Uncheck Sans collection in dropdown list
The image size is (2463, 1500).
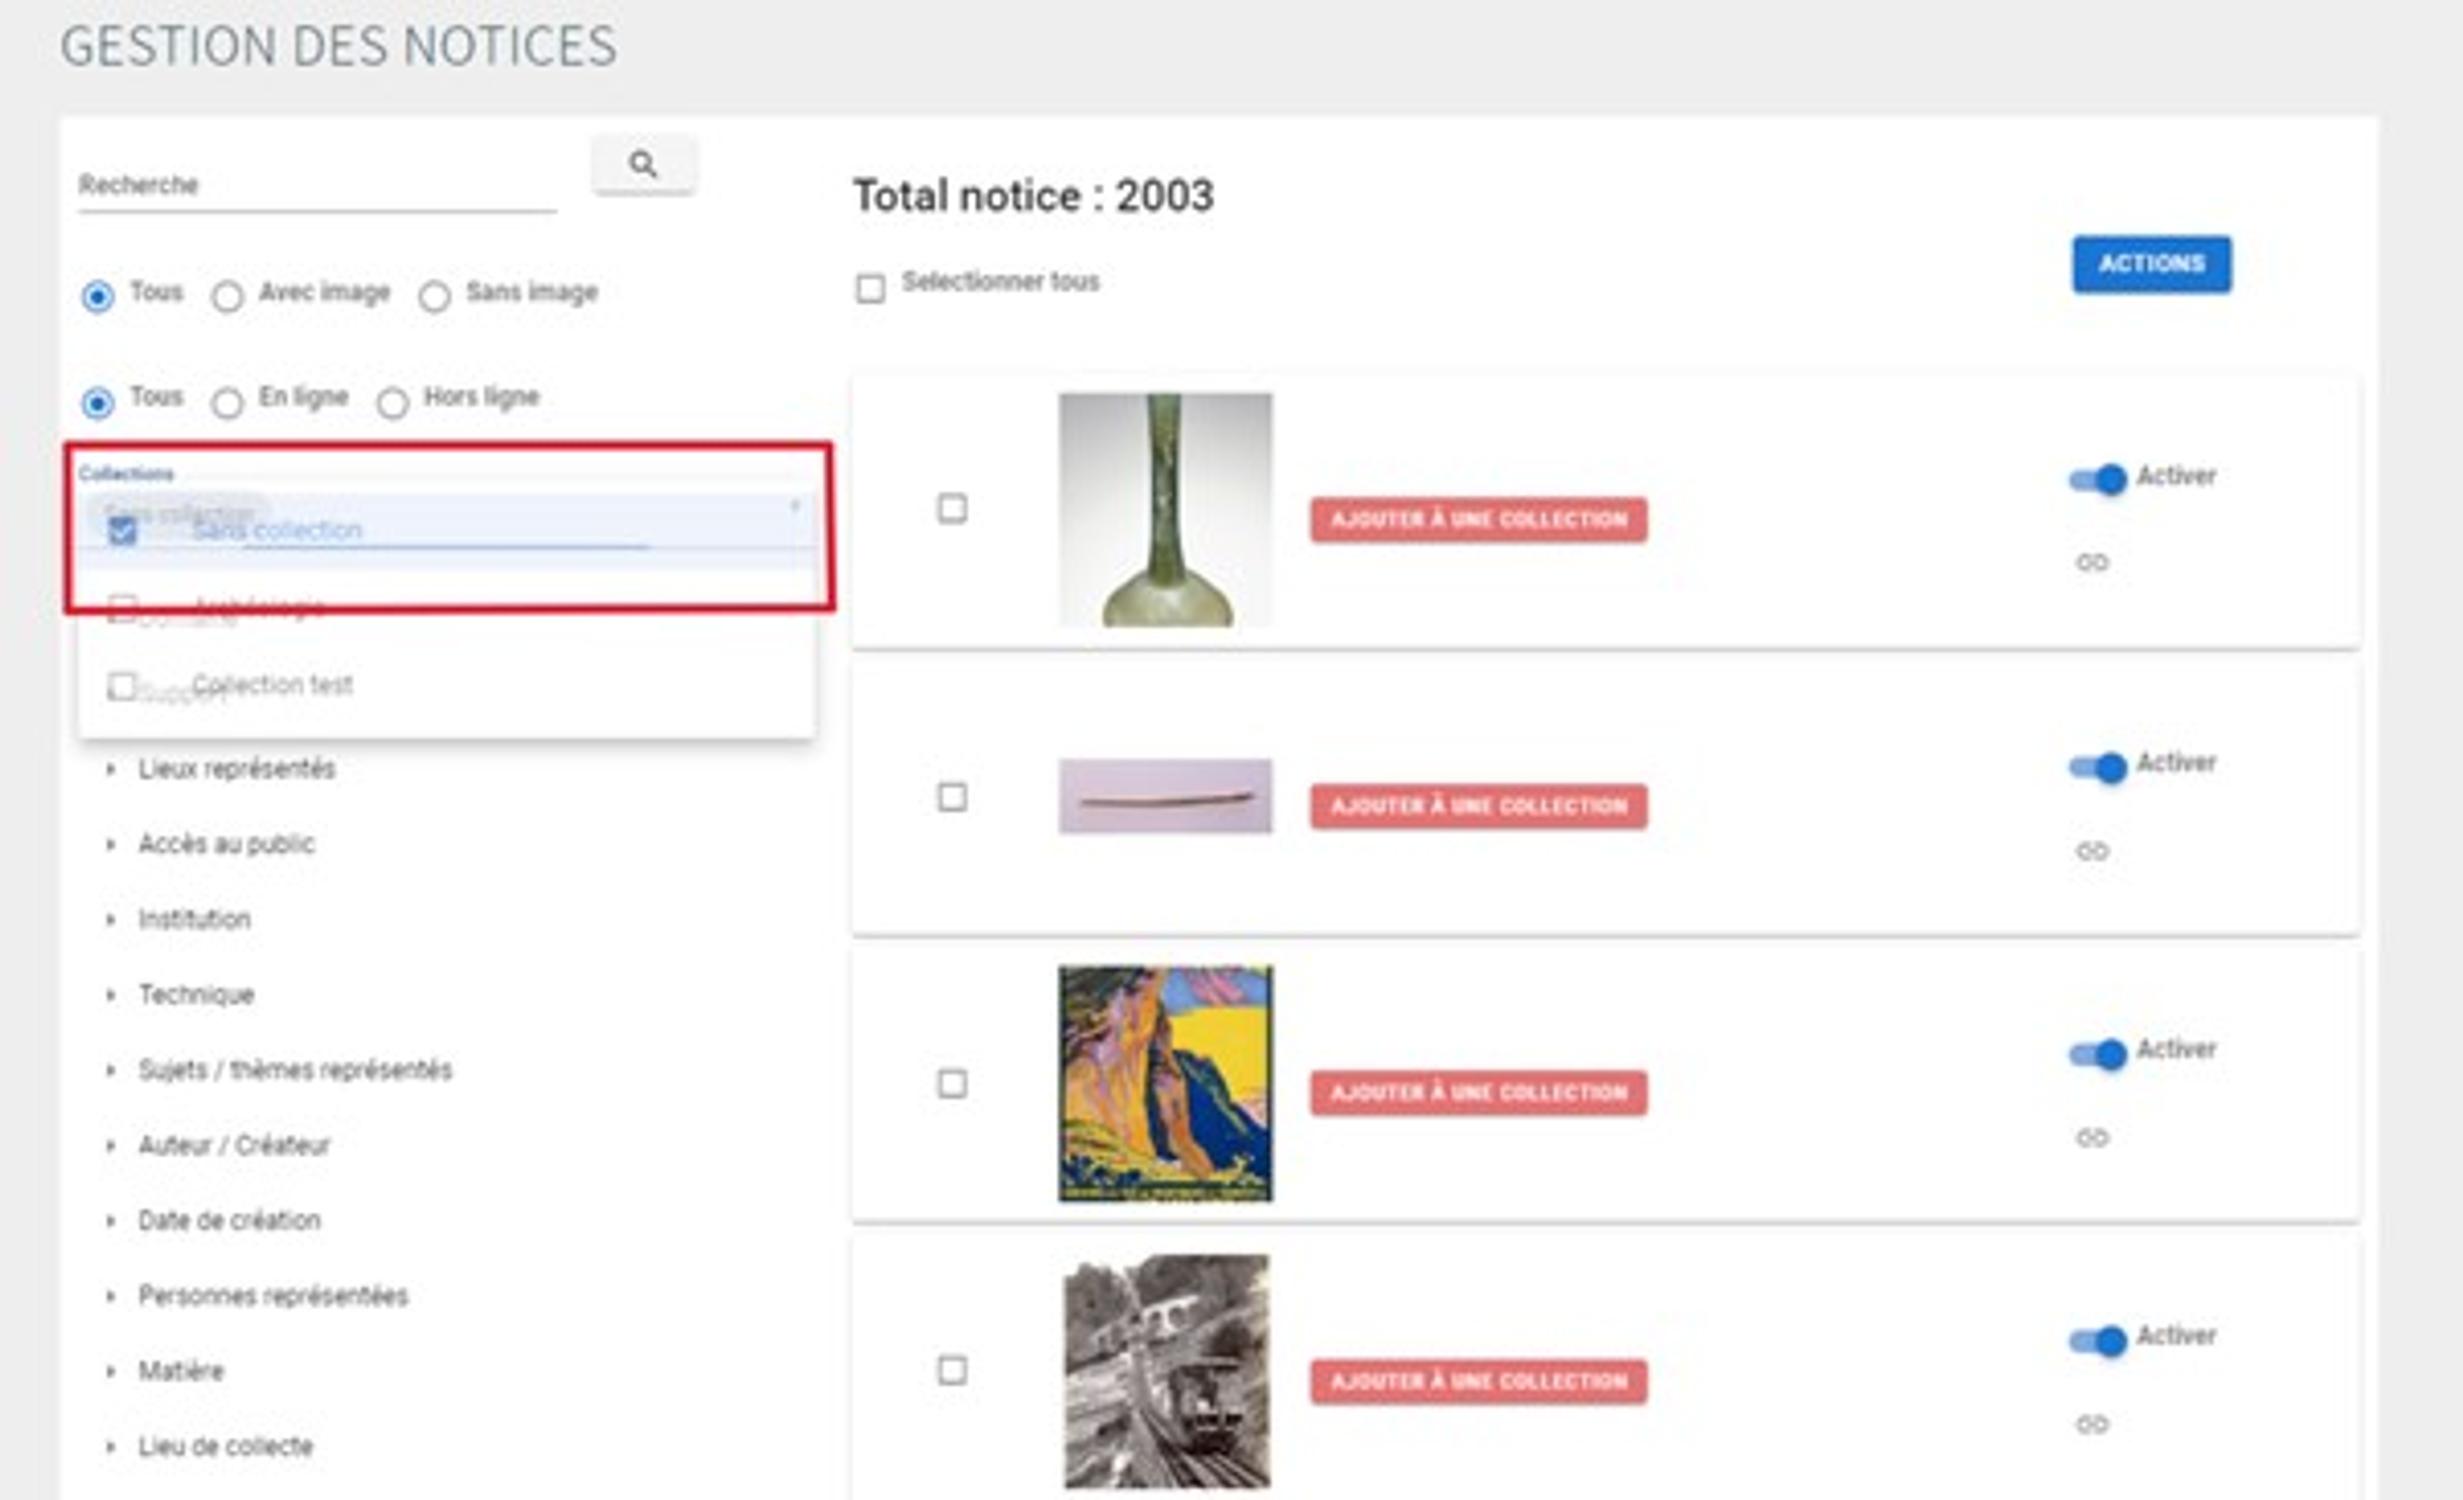click(x=123, y=531)
